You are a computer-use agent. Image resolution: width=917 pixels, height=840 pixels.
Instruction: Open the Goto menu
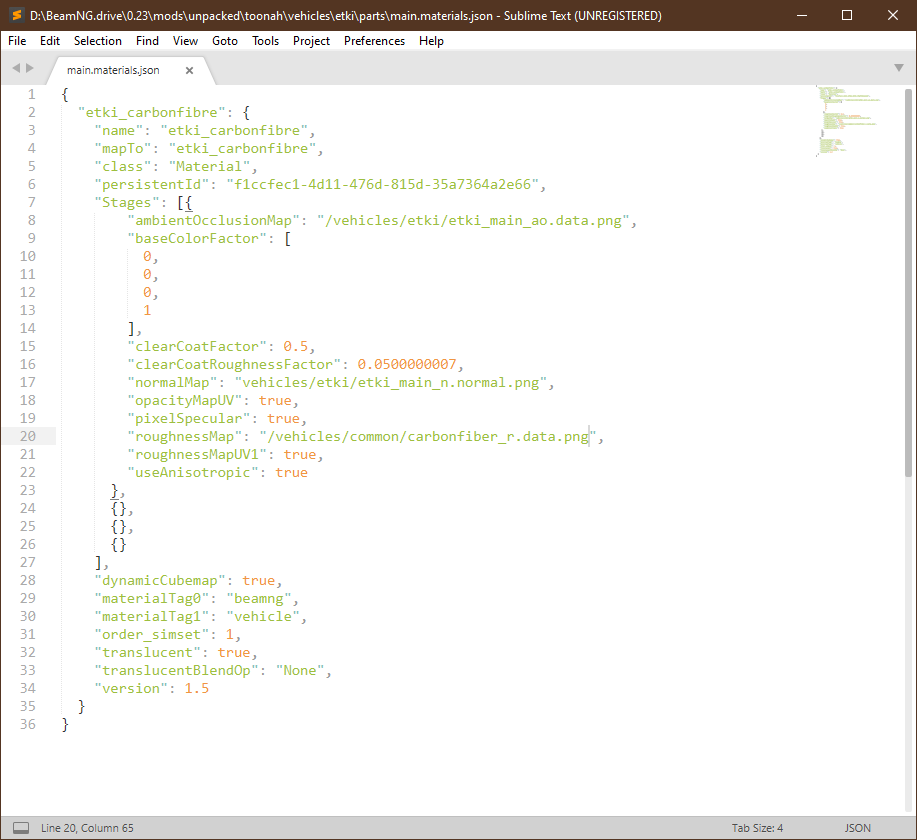pos(225,41)
